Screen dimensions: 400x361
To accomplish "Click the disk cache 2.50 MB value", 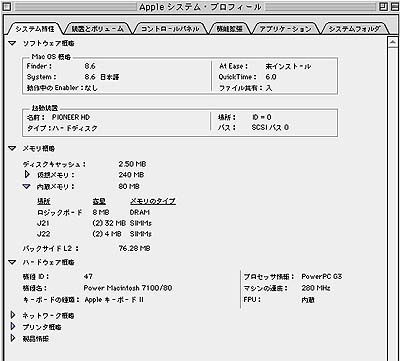I will [132, 164].
